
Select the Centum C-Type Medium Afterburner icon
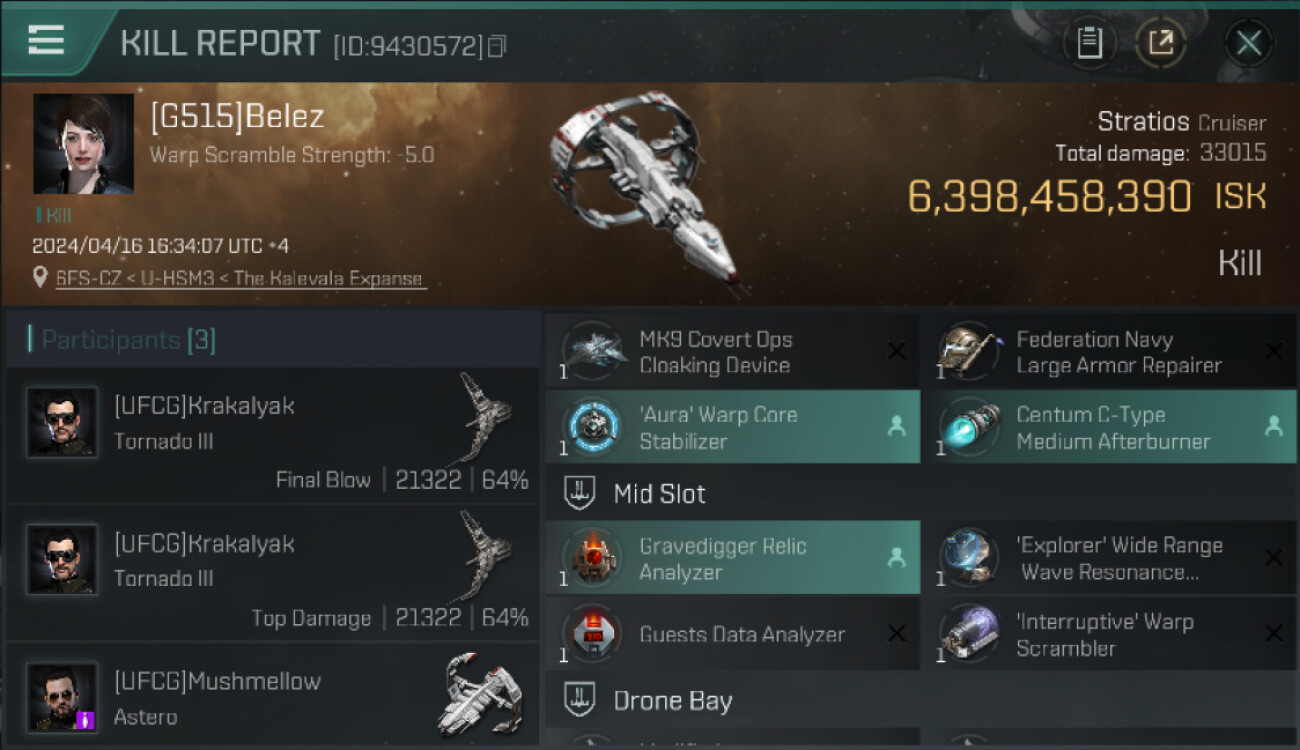pyautogui.click(x=968, y=427)
